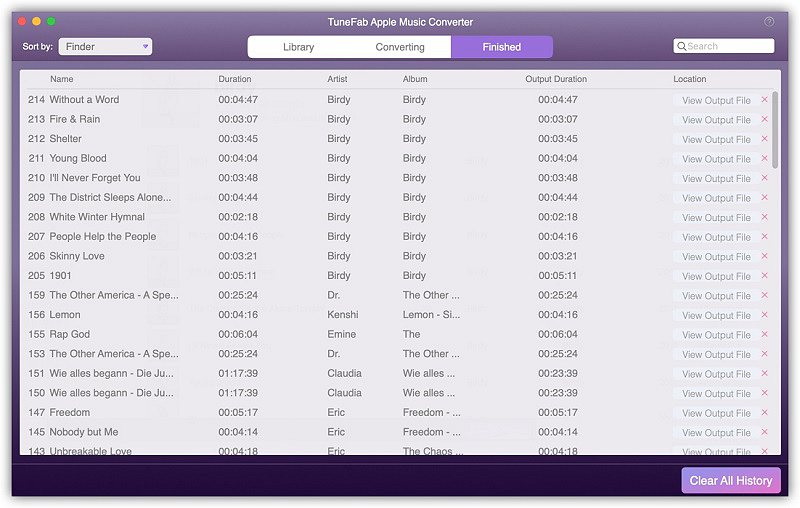The height and width of the screenshot is (508, 800).
Task: Click Clear All History button
Action: [x=731, y=480]
